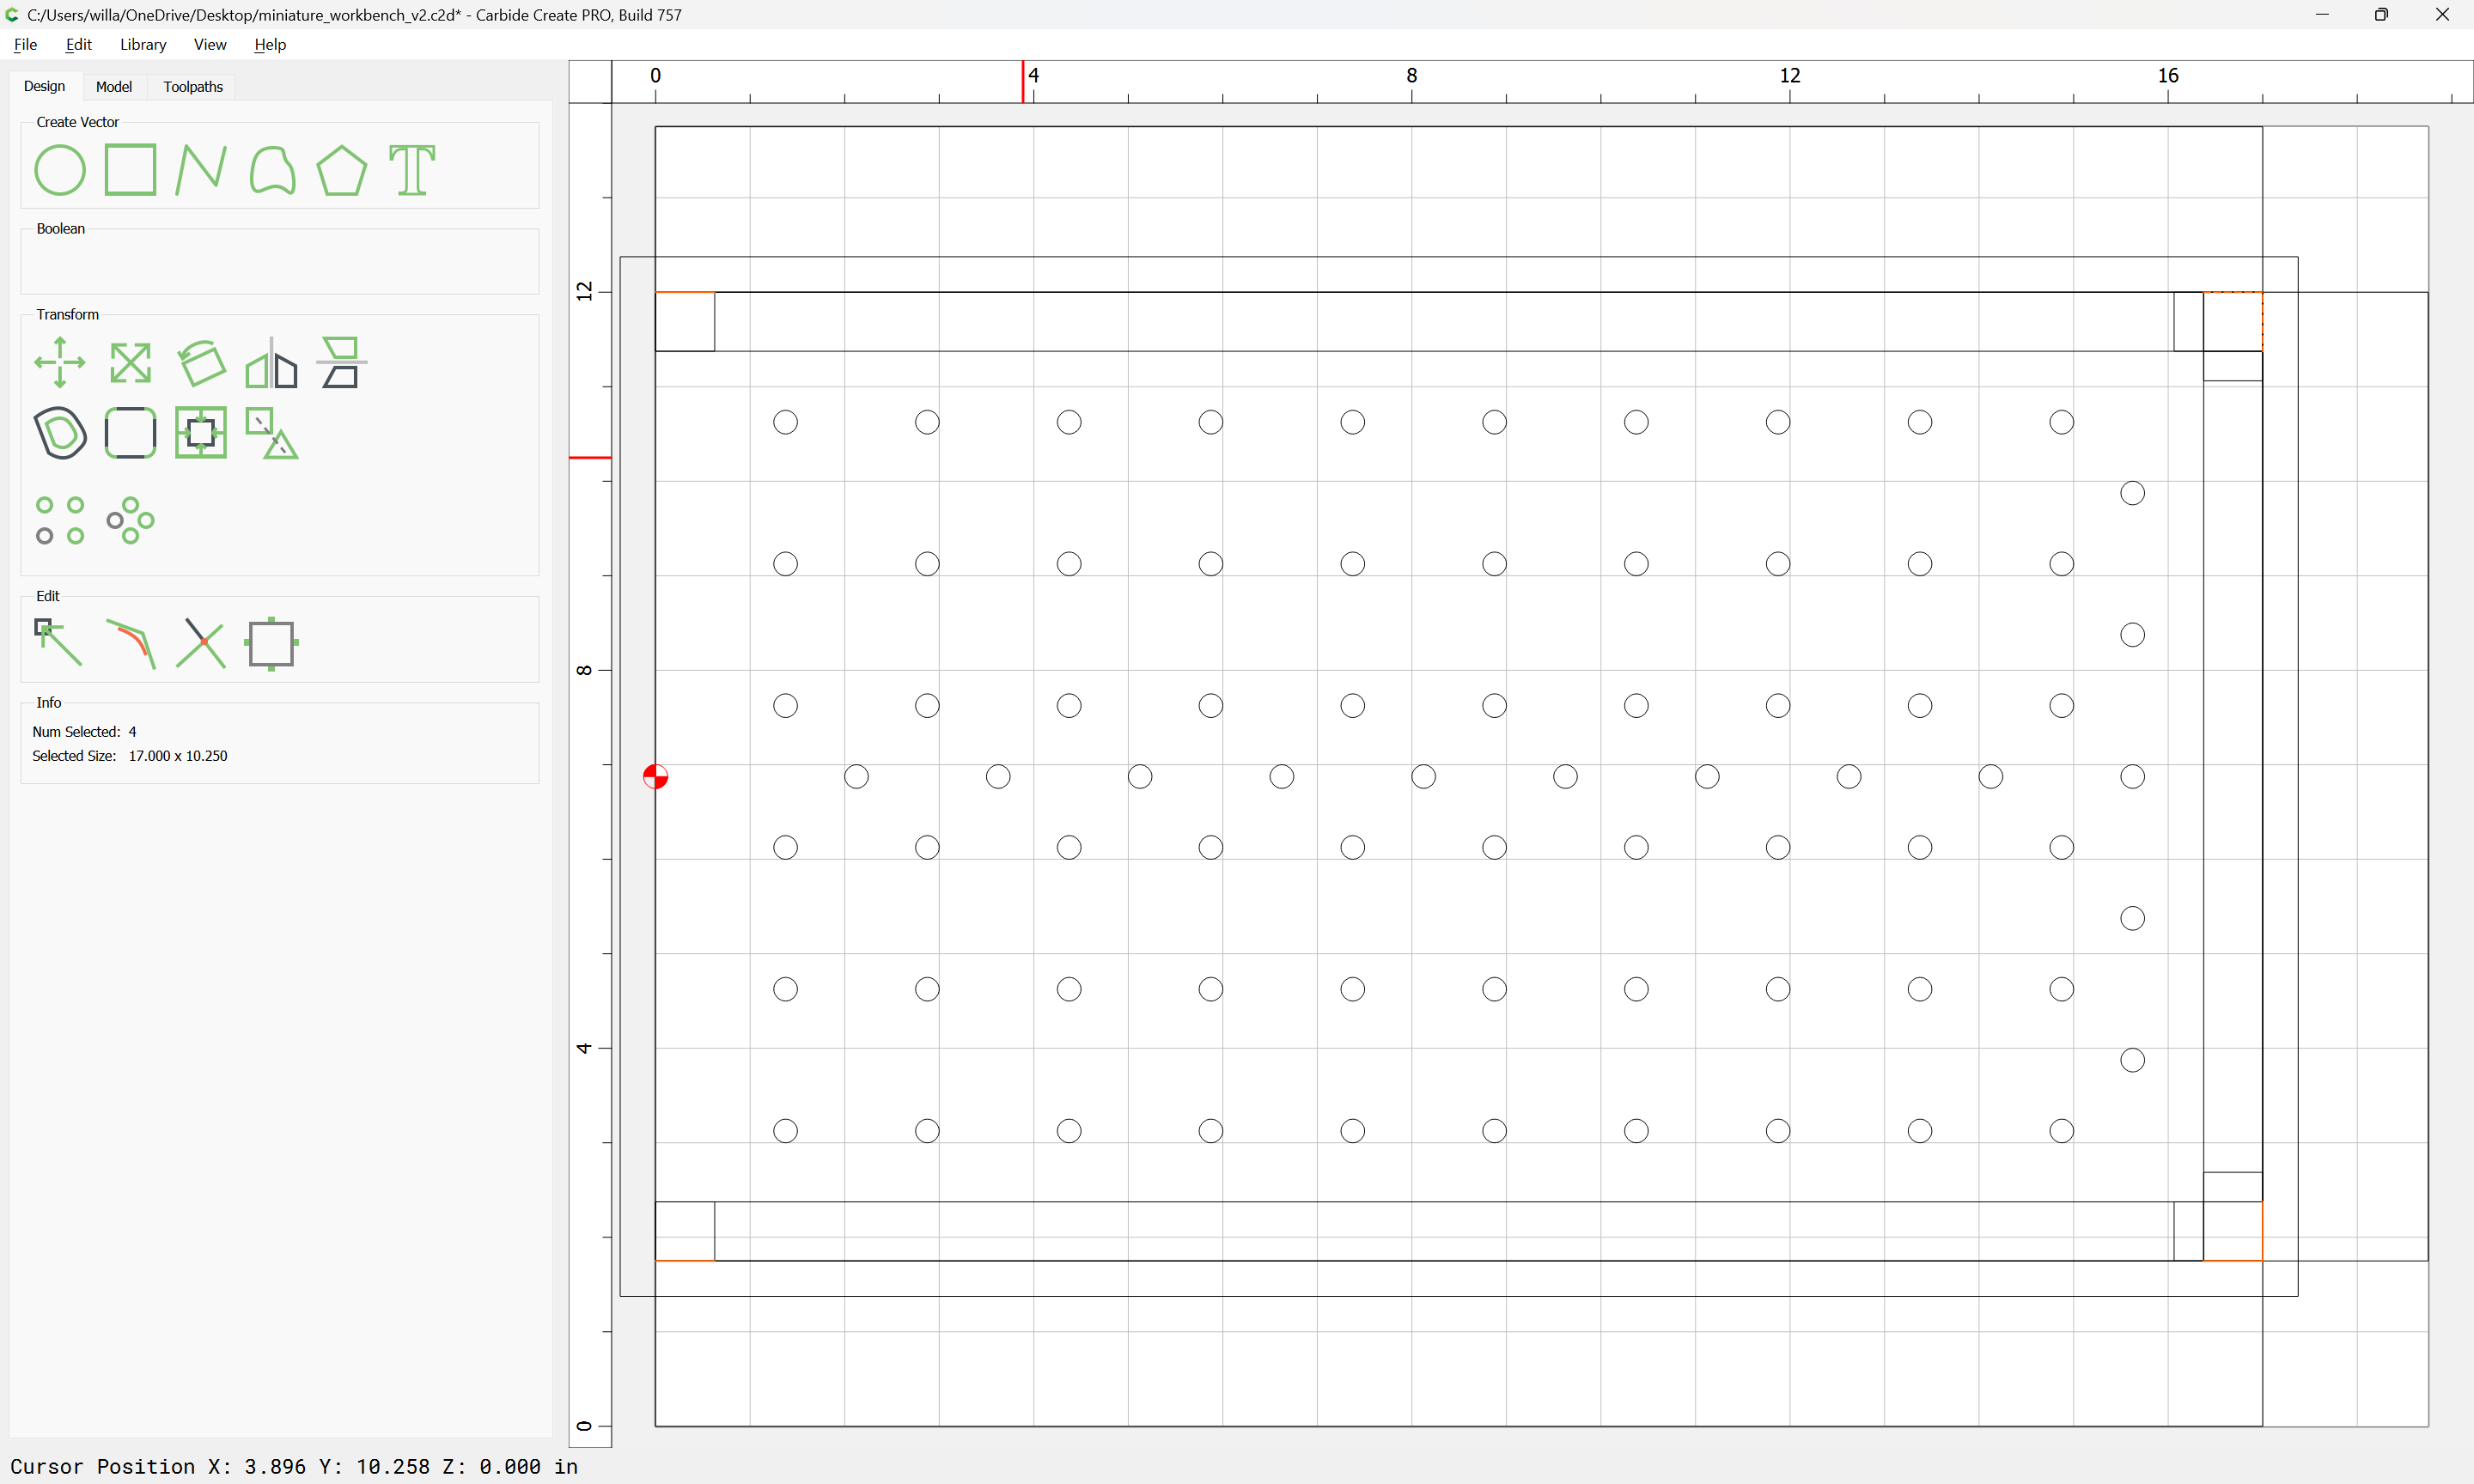Click the 'Num Selected: 4' info text

pyautogui.click(x=84, y=732)
